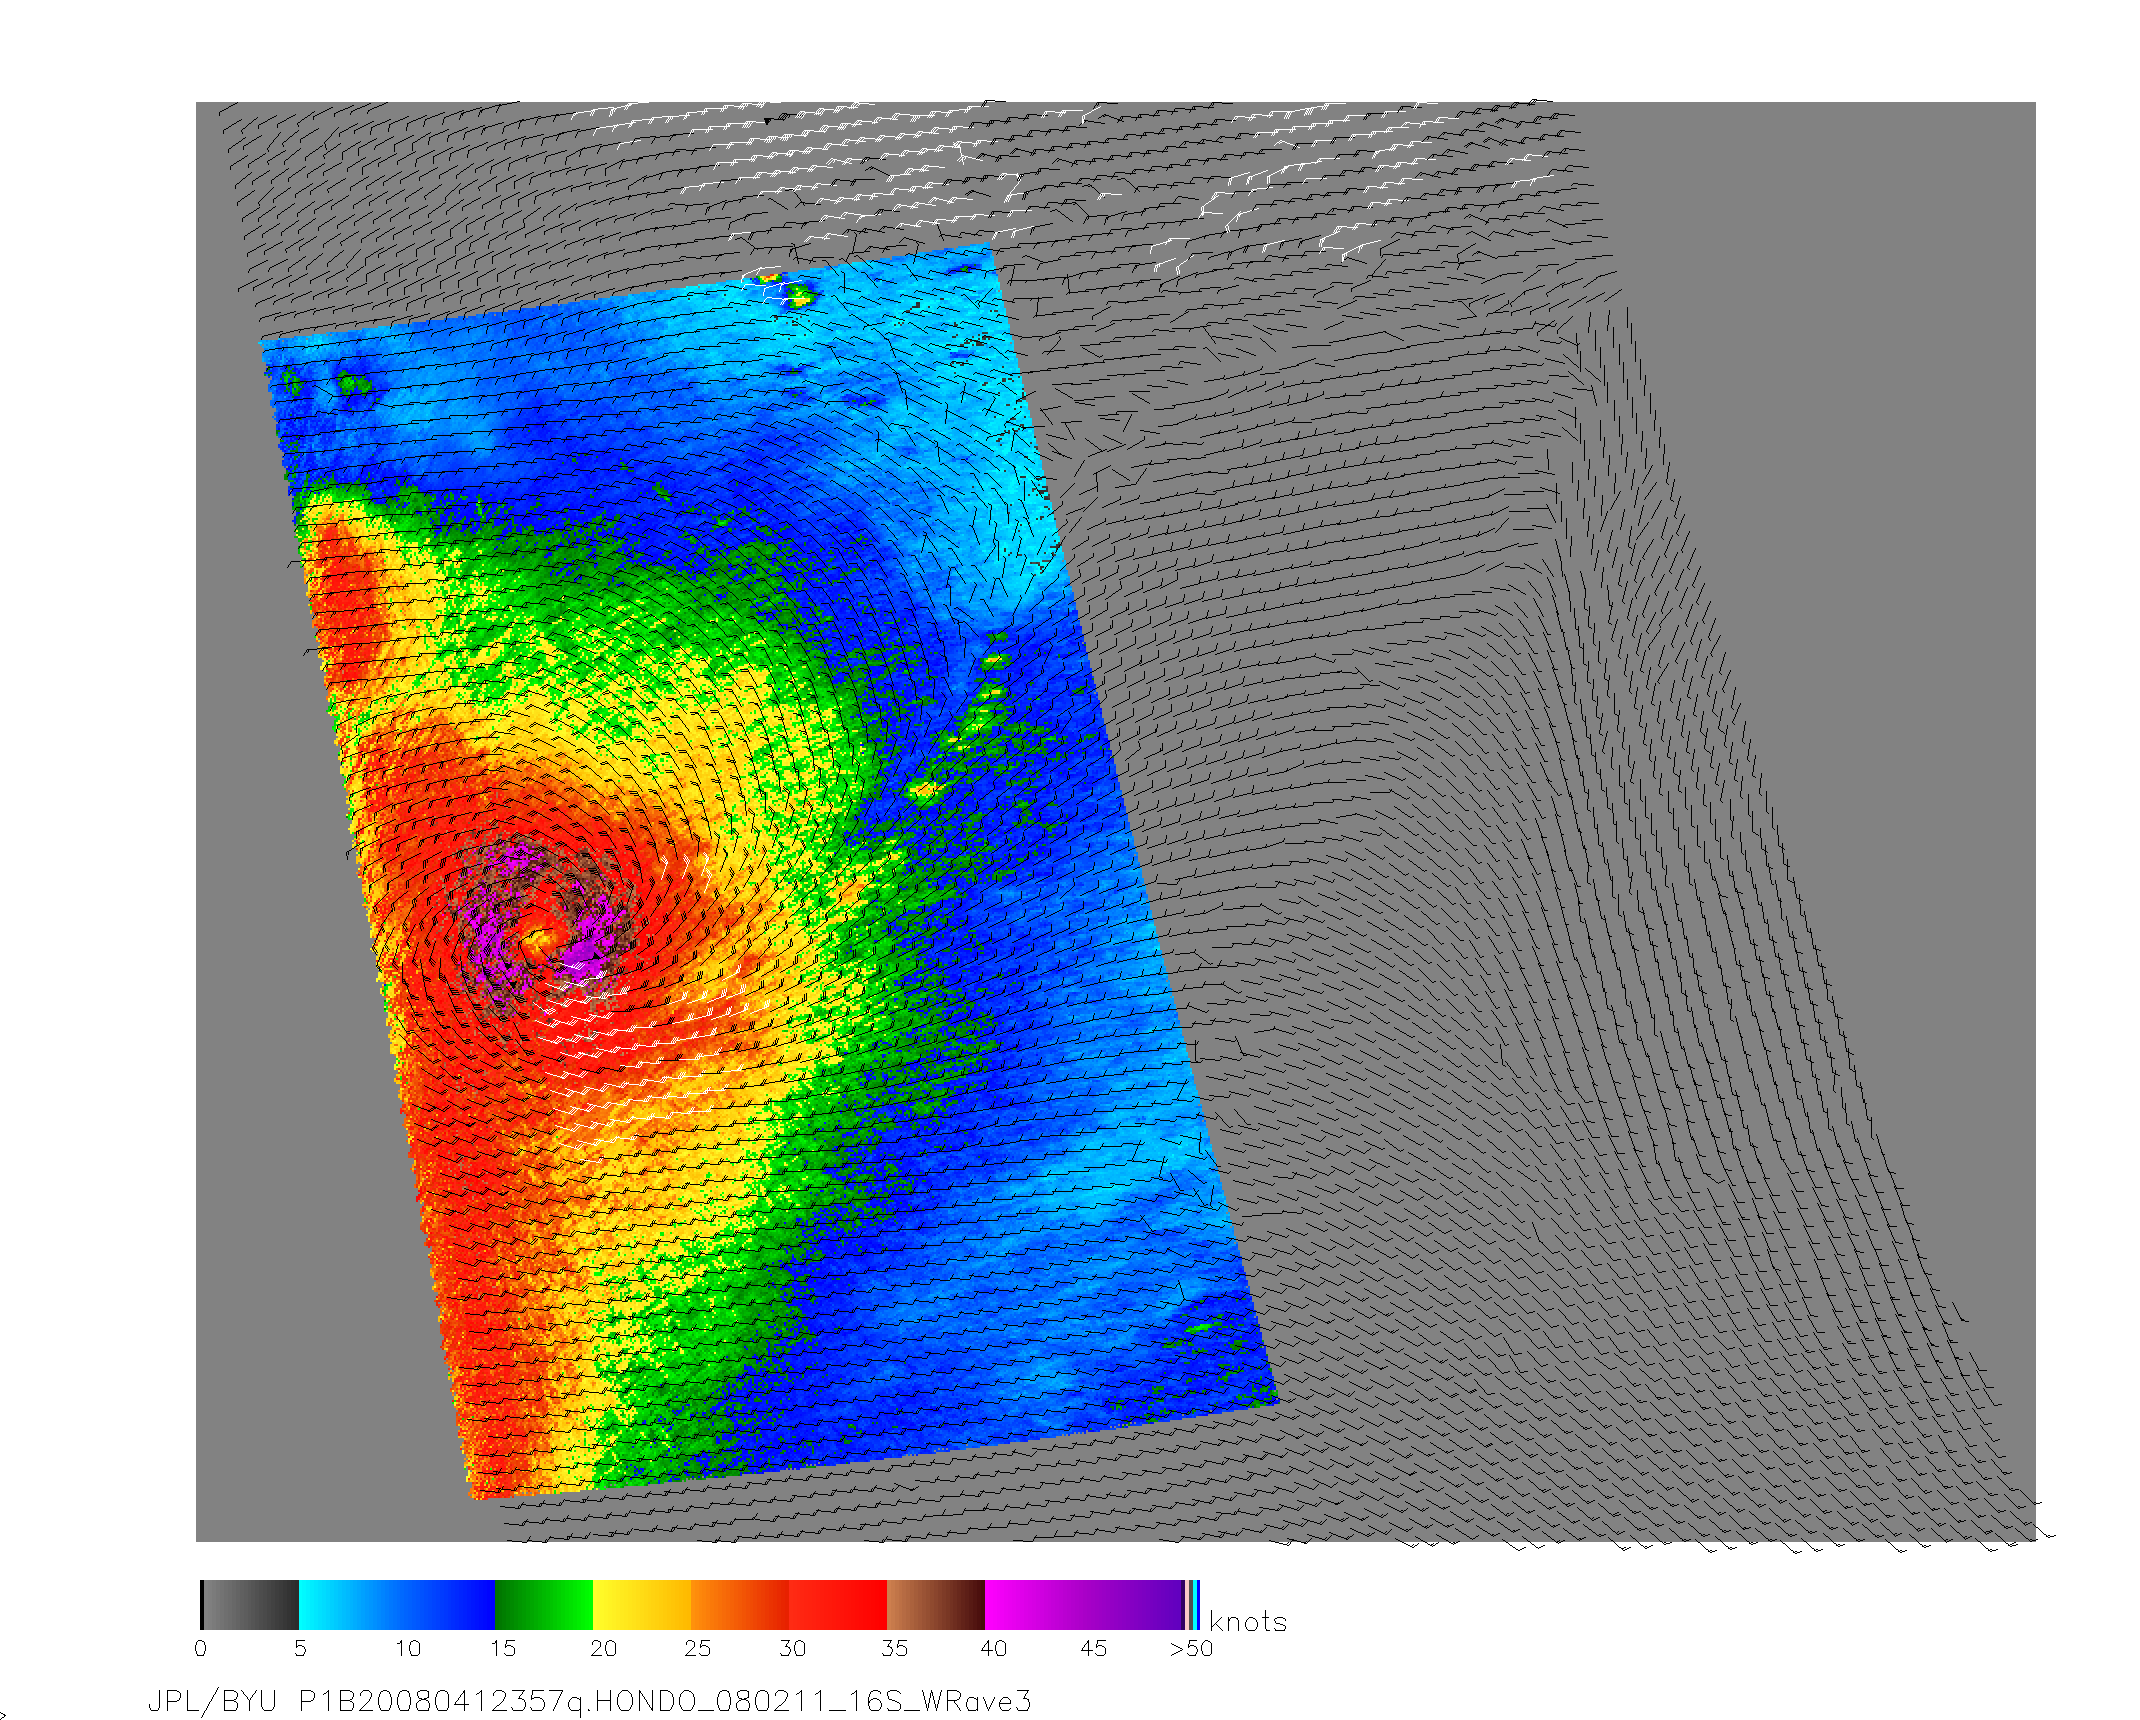
Task: Click the '25' colorbar tick label
Action: pos(697,1648)
